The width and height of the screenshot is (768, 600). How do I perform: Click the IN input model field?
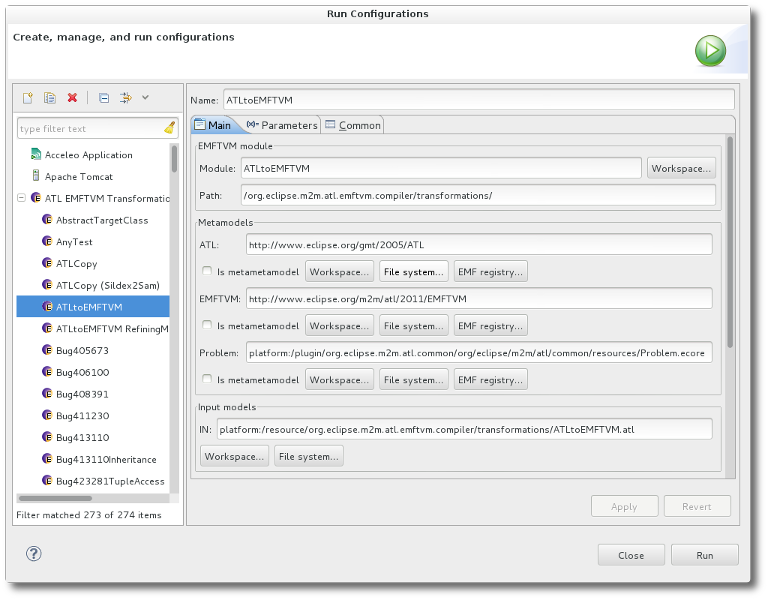tap(464, 429)
